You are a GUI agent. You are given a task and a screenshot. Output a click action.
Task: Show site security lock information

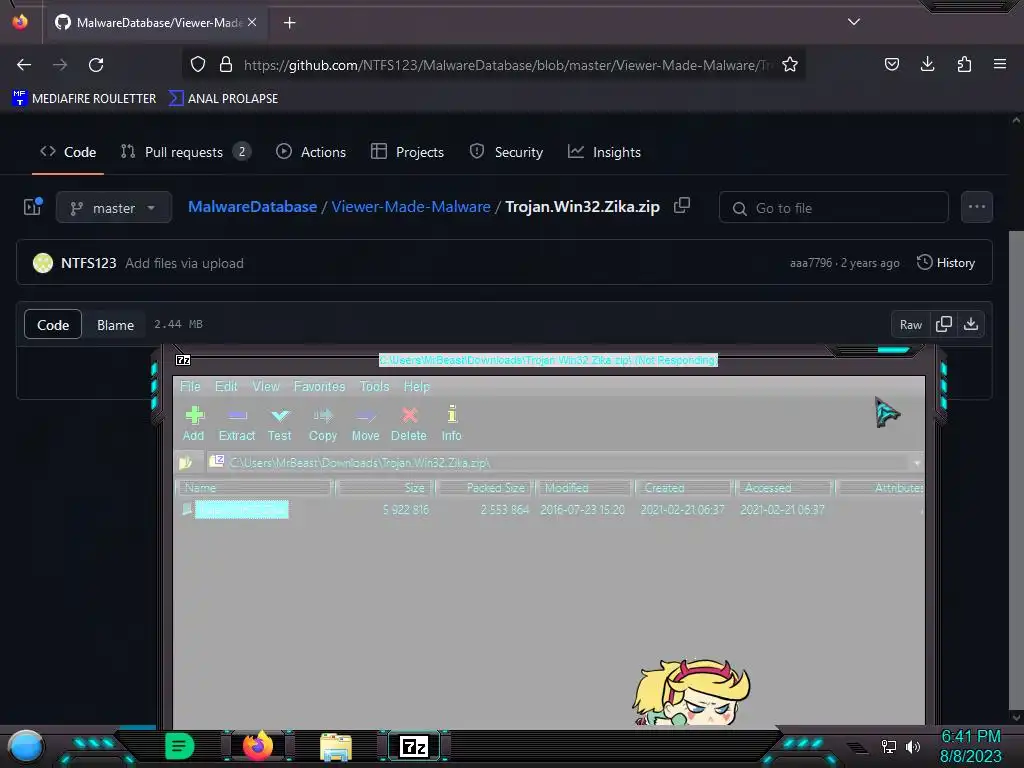226,65
